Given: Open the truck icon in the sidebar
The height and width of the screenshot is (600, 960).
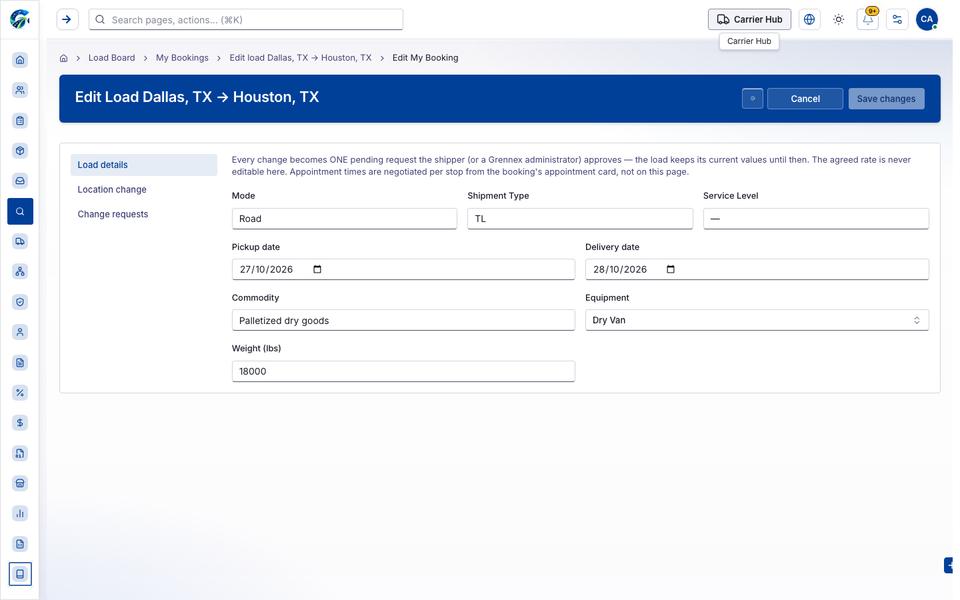Looking at the screenshot, I should click(x=20, y=241).
